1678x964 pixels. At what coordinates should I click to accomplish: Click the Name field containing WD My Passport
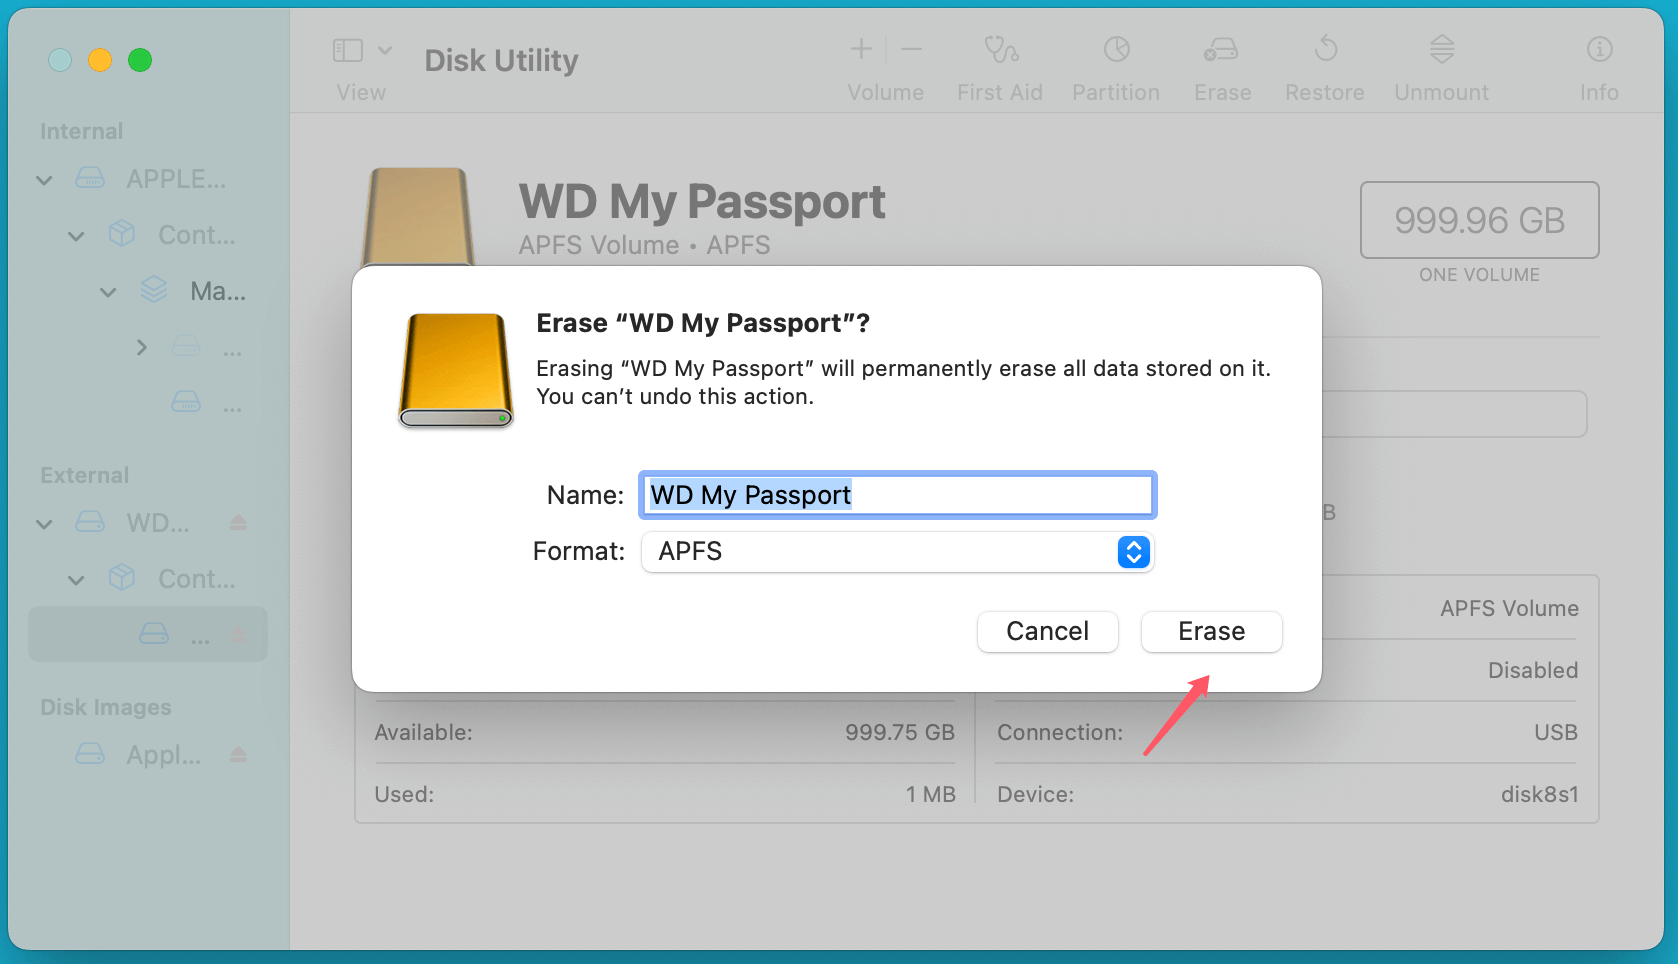point(897,494)
